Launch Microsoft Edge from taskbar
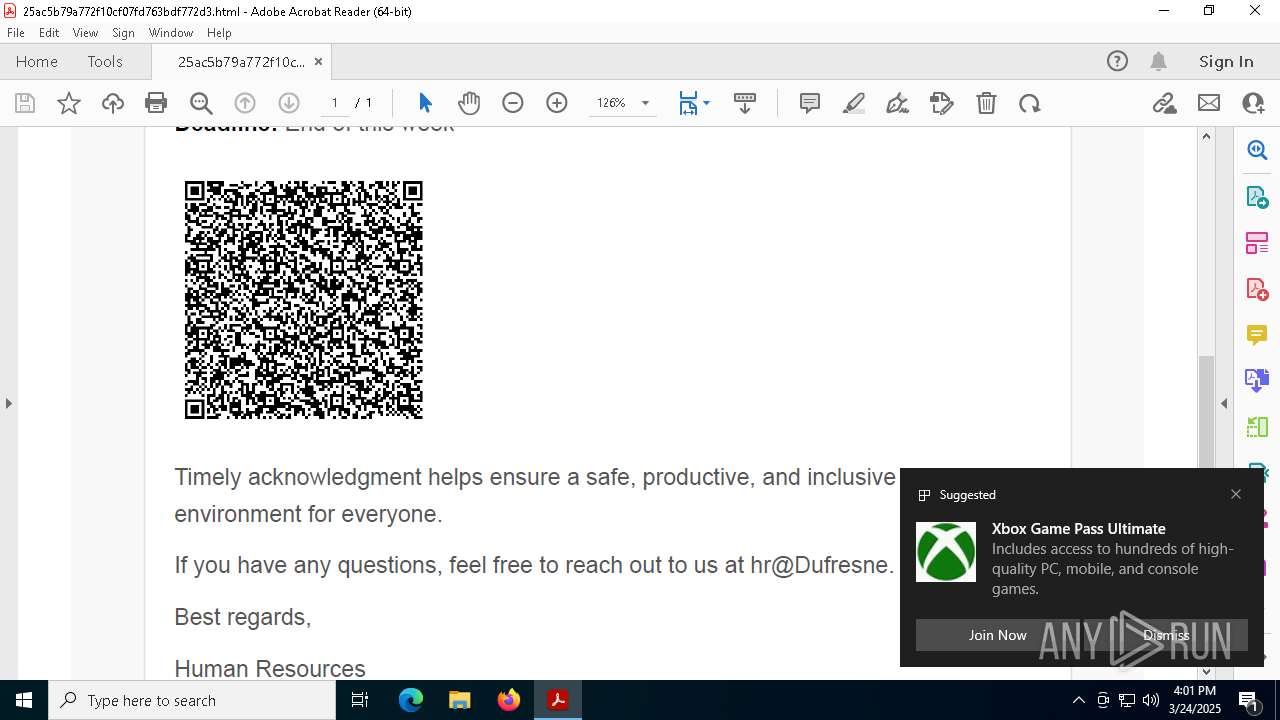1280x720 pixels. [x=411, y=700]
